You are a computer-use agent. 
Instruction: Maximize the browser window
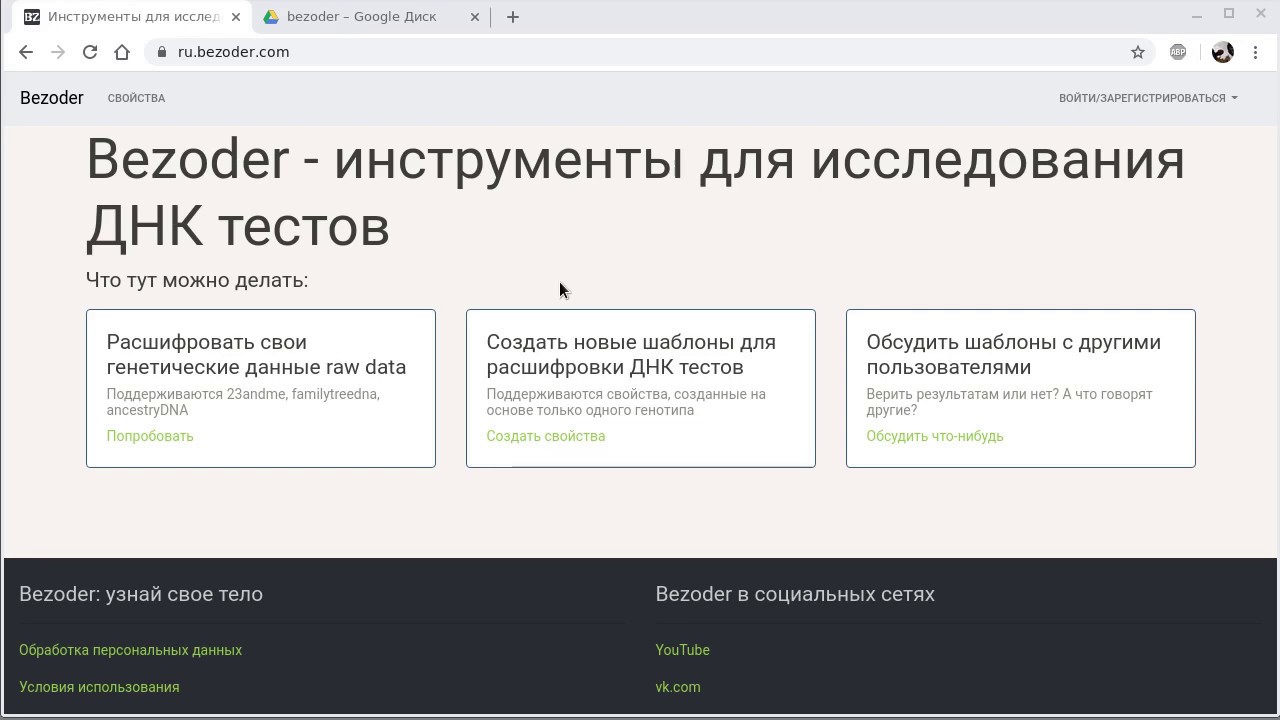point(1229,14)
